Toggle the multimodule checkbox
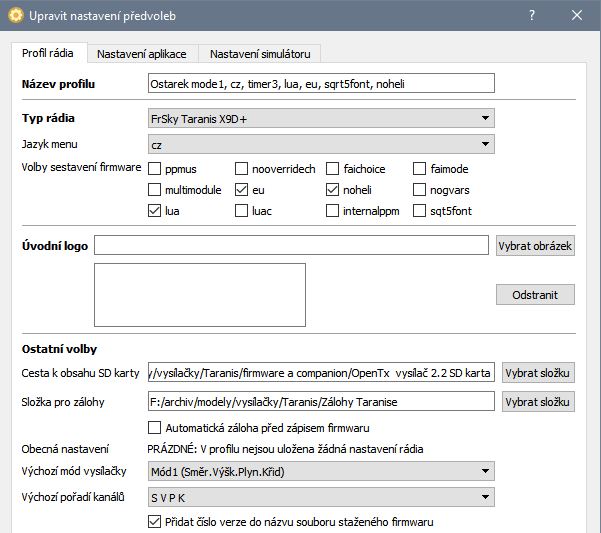601x533 pixels. pos(155,189)
